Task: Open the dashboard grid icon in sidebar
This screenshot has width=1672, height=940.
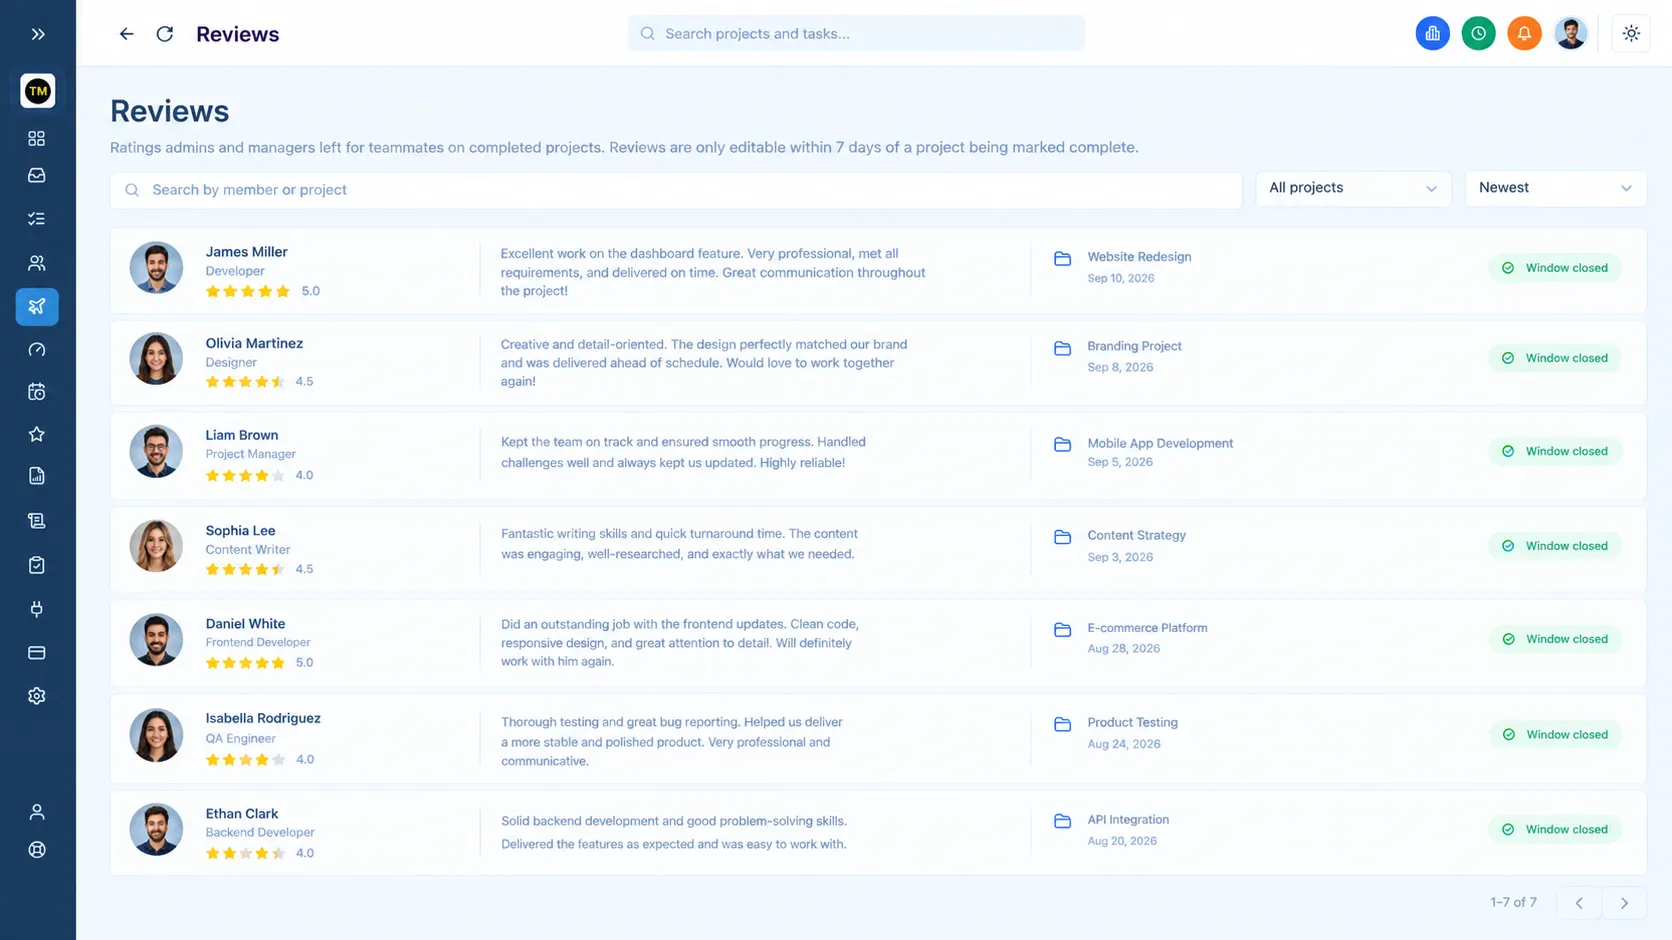Action: click(37, 138)
